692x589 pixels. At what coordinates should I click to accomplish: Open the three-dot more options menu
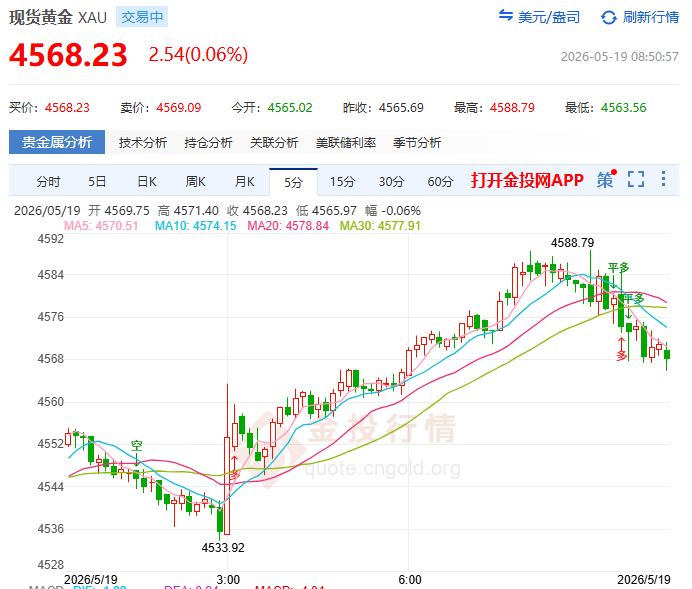pos(663,179)
